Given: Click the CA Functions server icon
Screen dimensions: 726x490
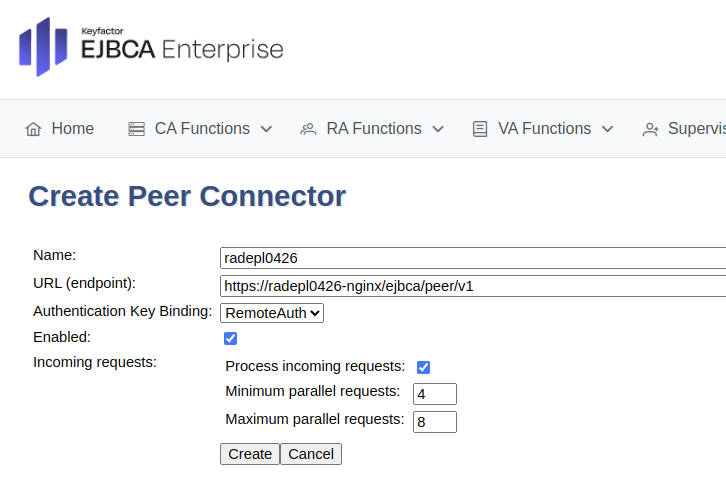Looking at the screenshot, I should 137,129.
